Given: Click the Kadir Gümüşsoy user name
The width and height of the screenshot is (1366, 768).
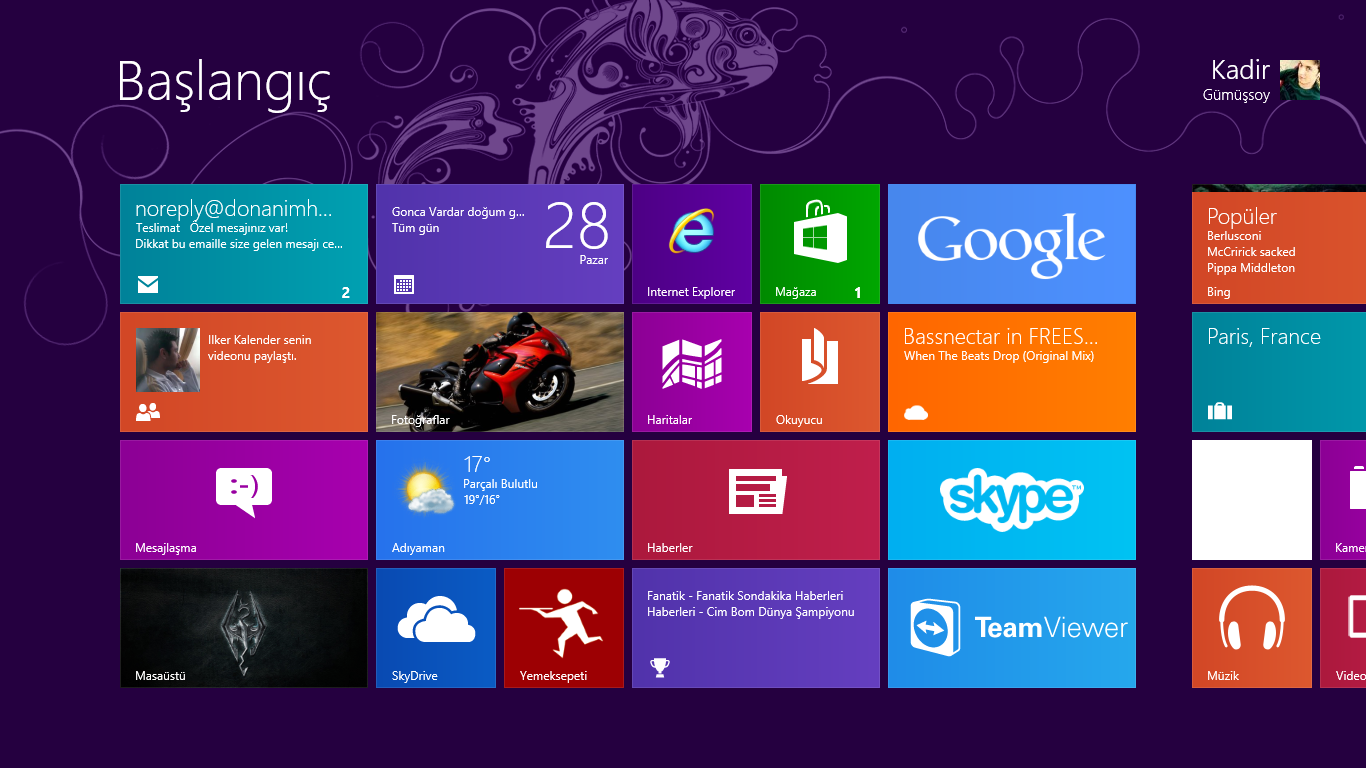Looking at the screenshot, I should [1237, 80].
